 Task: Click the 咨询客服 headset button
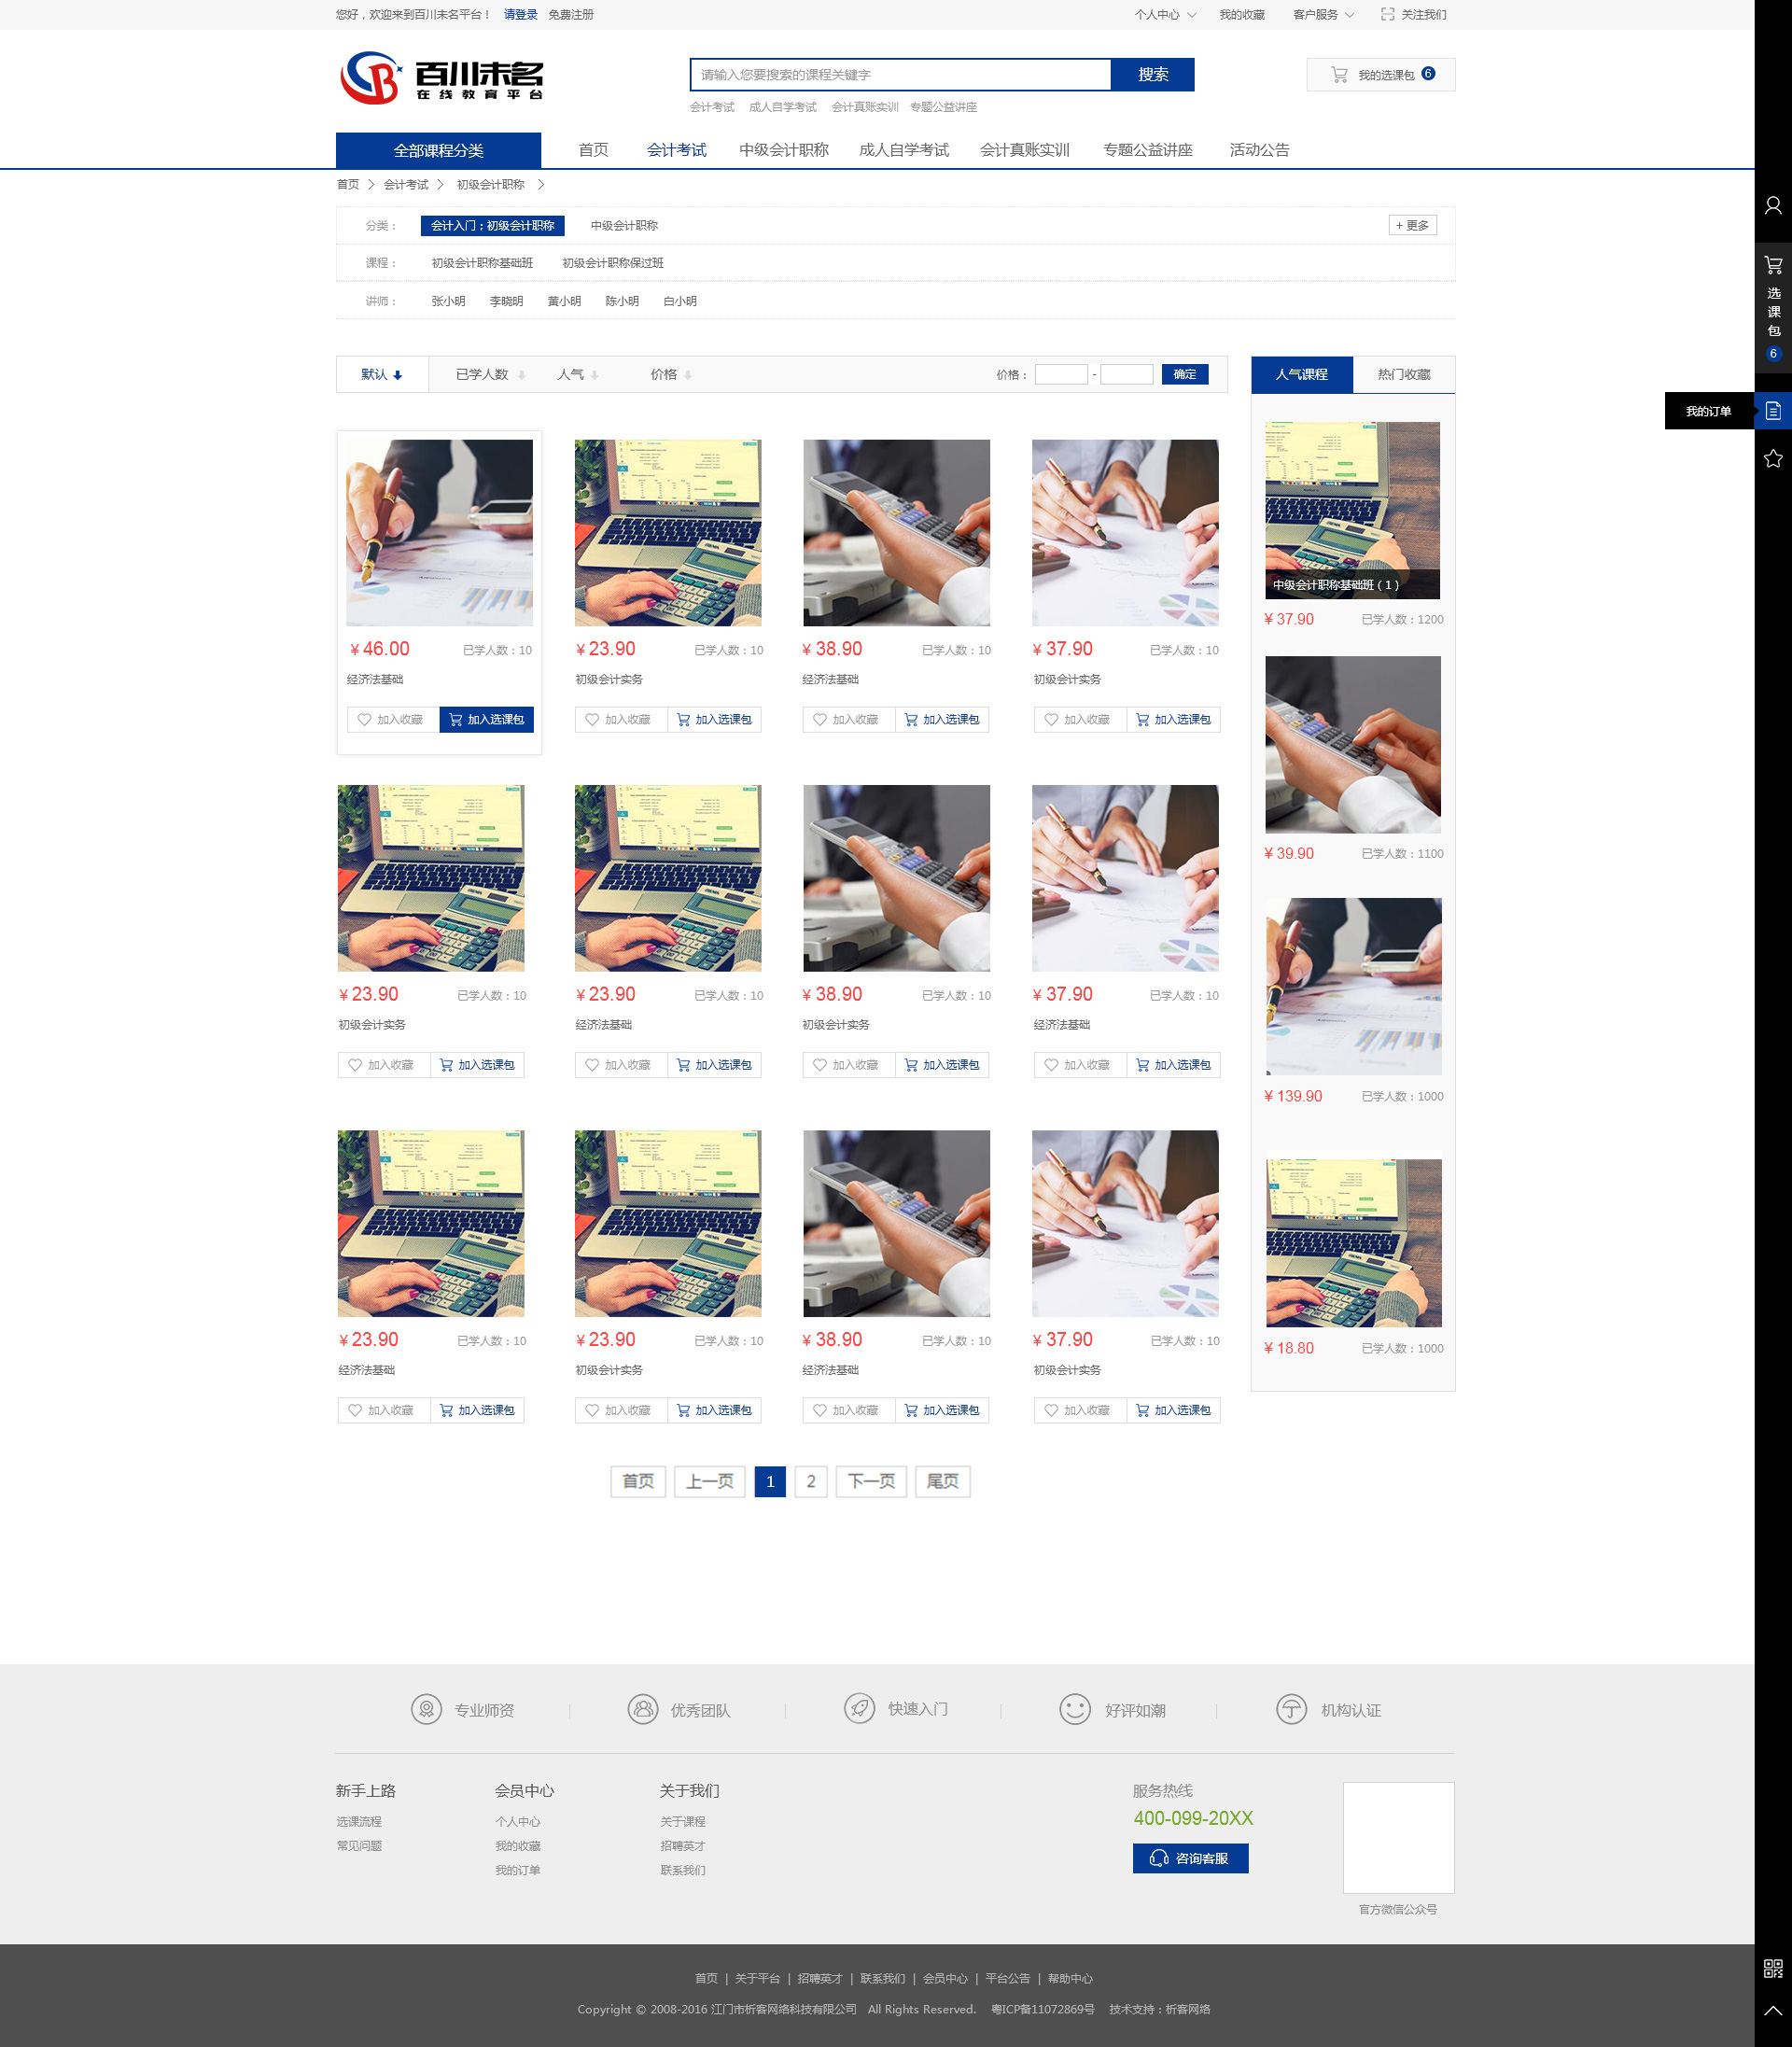tap(1190, 1858)
